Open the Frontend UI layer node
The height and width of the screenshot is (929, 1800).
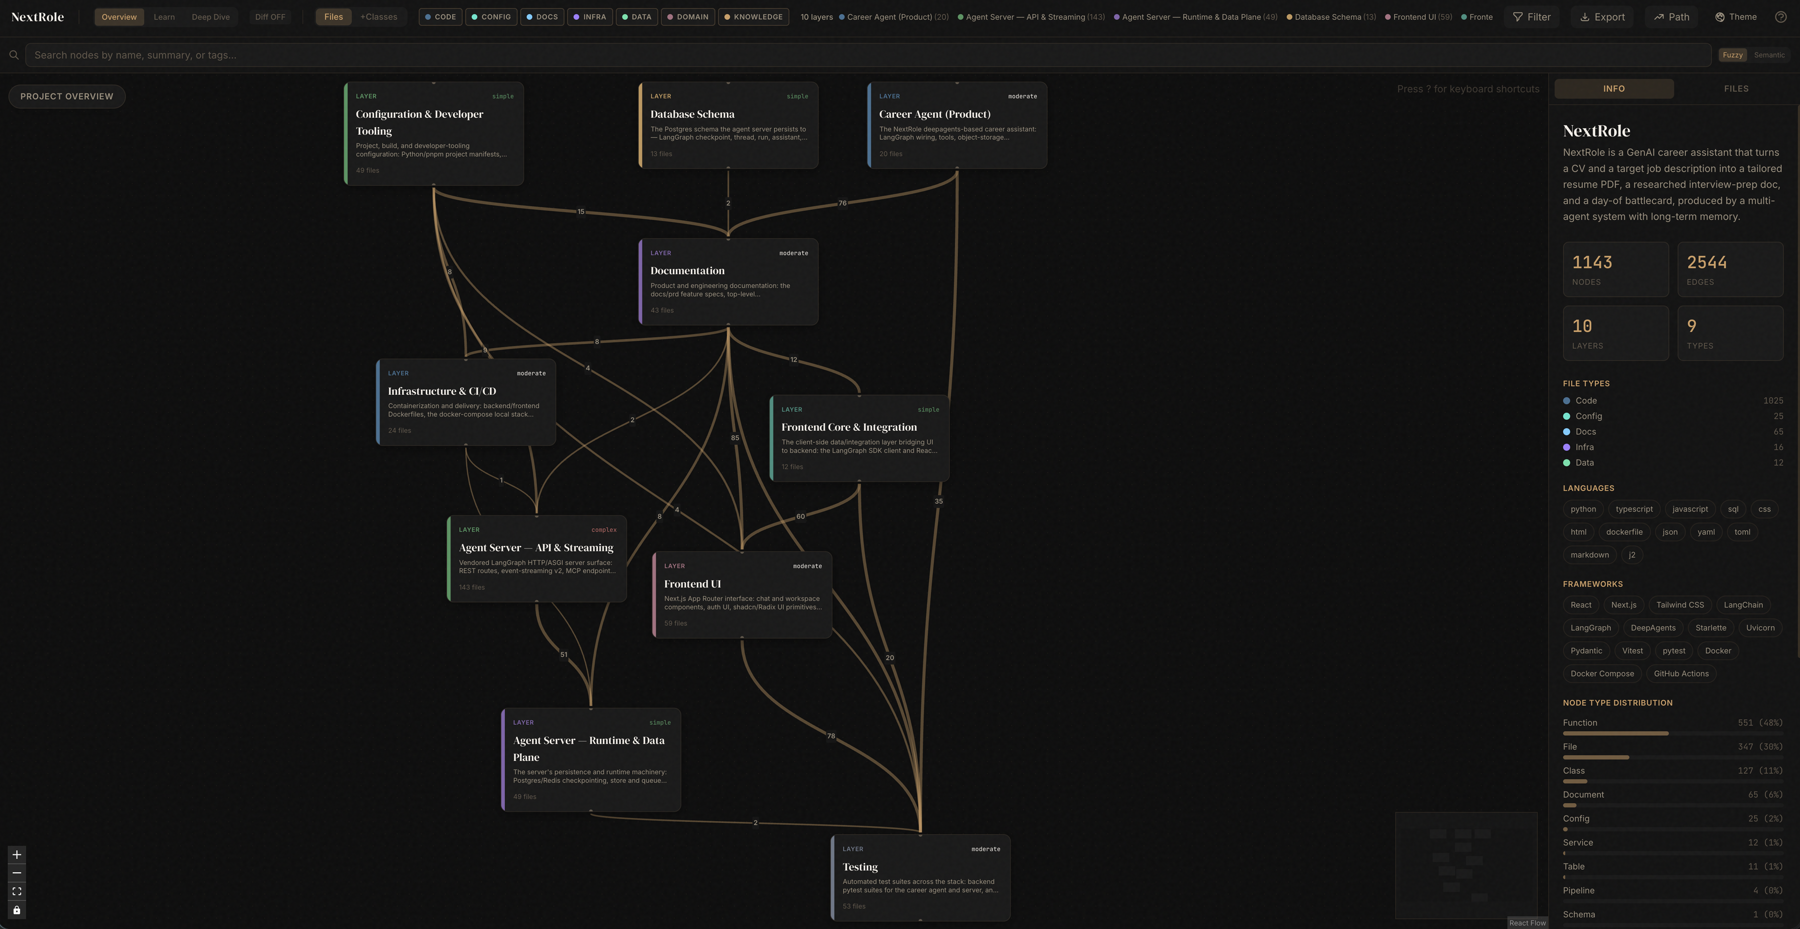742,595
